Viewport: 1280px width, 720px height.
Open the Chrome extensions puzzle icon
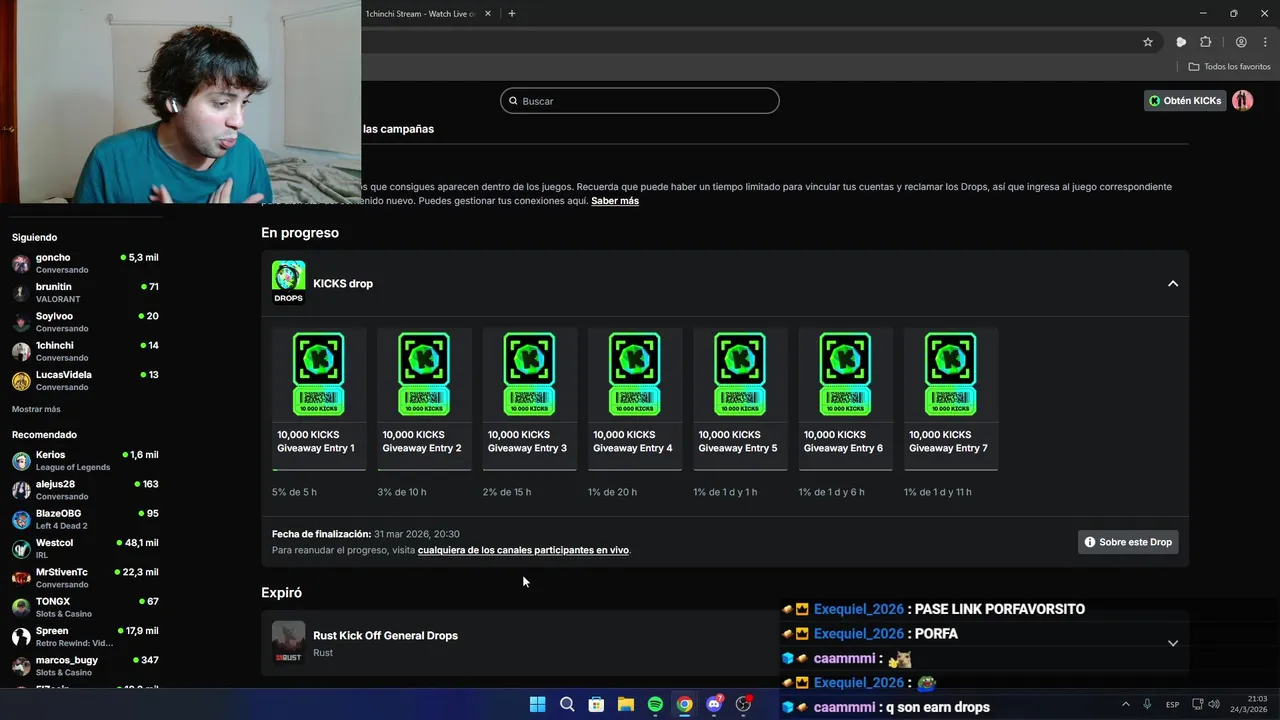click(1205, 42)
